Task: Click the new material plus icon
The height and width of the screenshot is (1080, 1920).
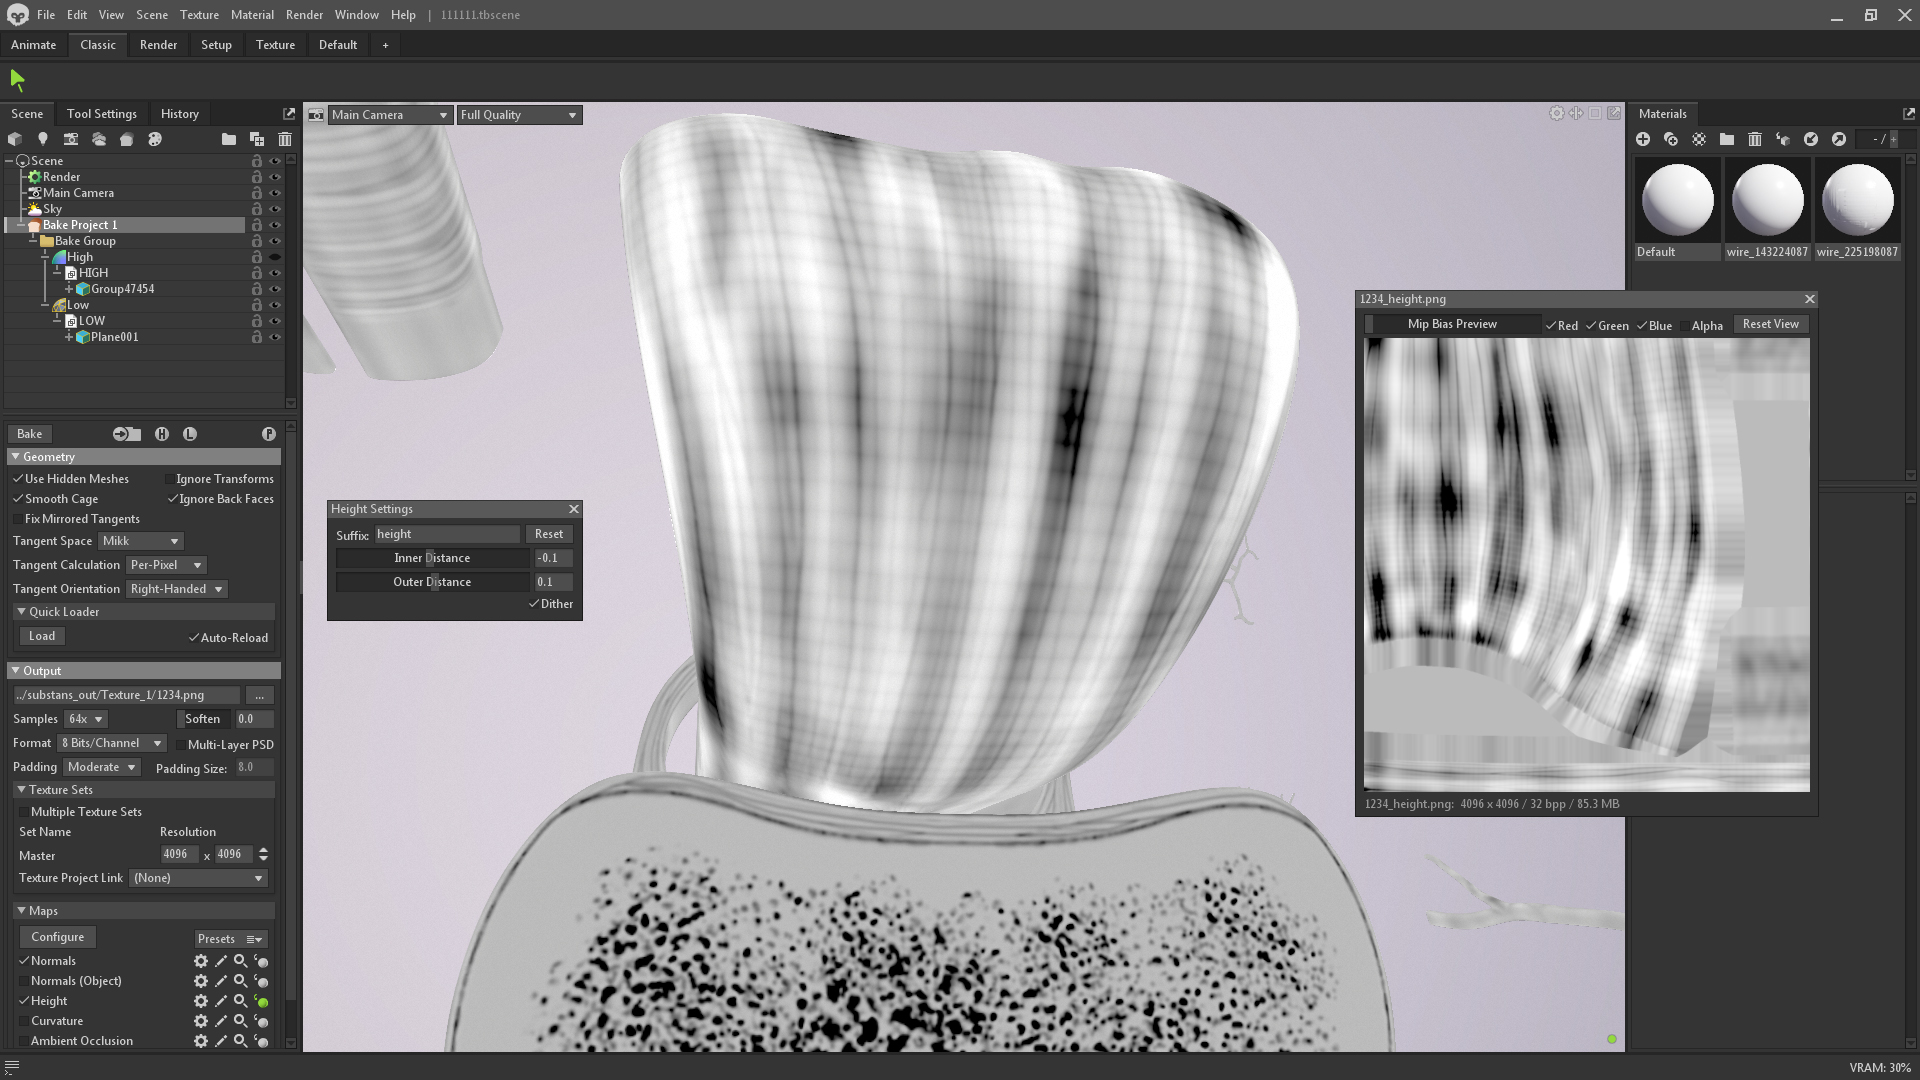Action: [x=1642, y=139]
